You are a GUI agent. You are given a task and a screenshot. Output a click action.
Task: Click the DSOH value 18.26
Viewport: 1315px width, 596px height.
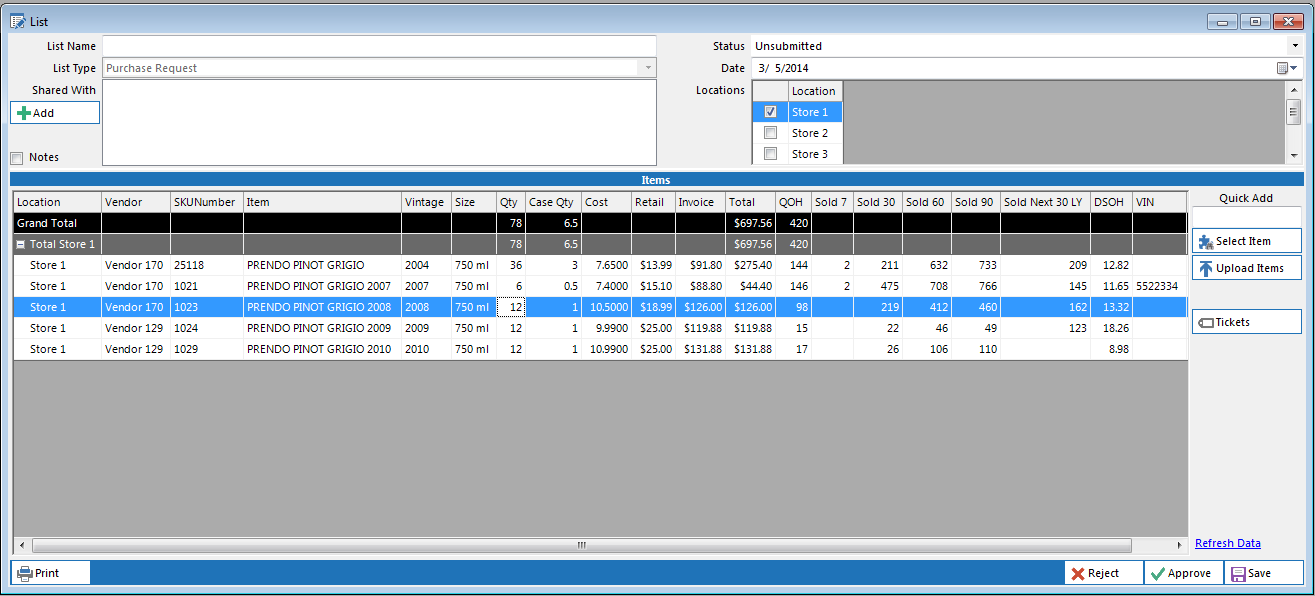[1111, 328]
